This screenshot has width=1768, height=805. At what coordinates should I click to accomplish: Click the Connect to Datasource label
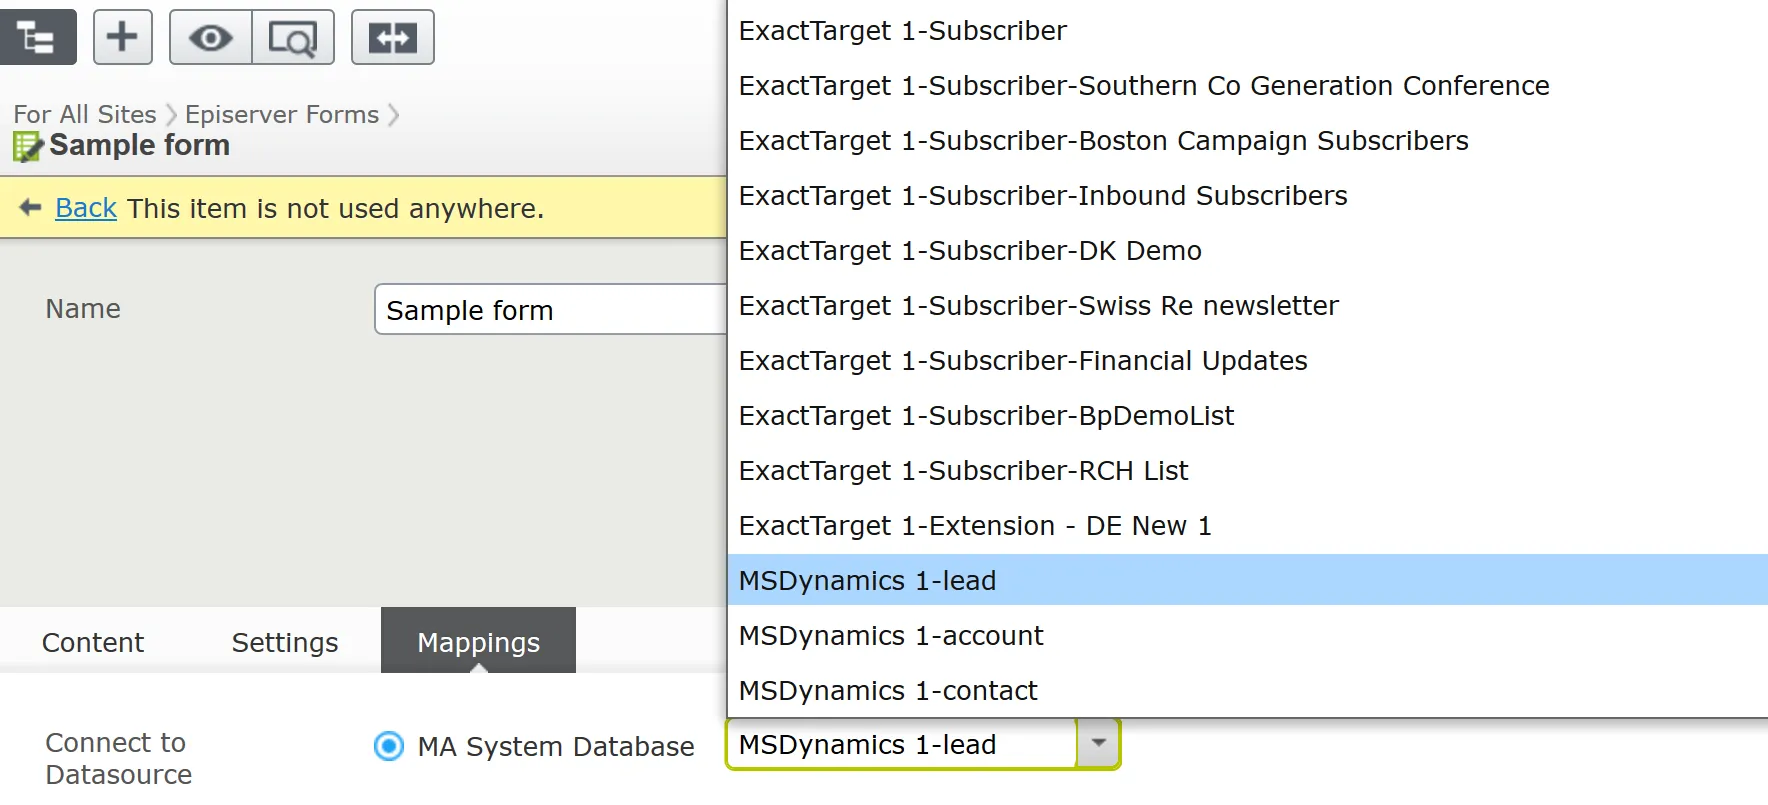[x=118, y=758]
